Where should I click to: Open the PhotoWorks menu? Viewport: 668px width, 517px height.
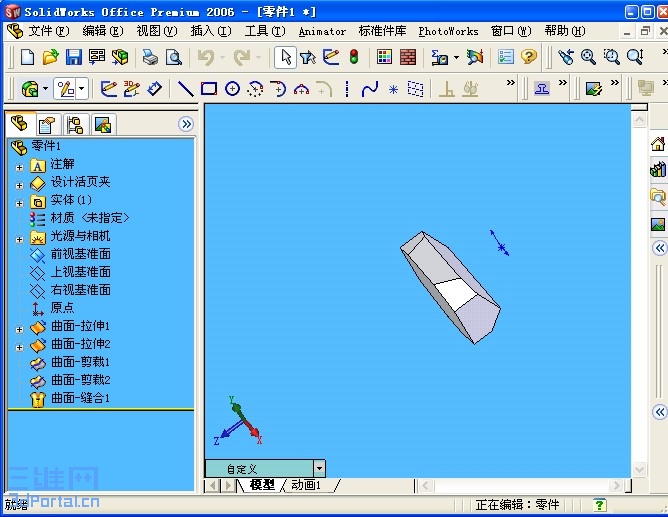pos(448,31)
